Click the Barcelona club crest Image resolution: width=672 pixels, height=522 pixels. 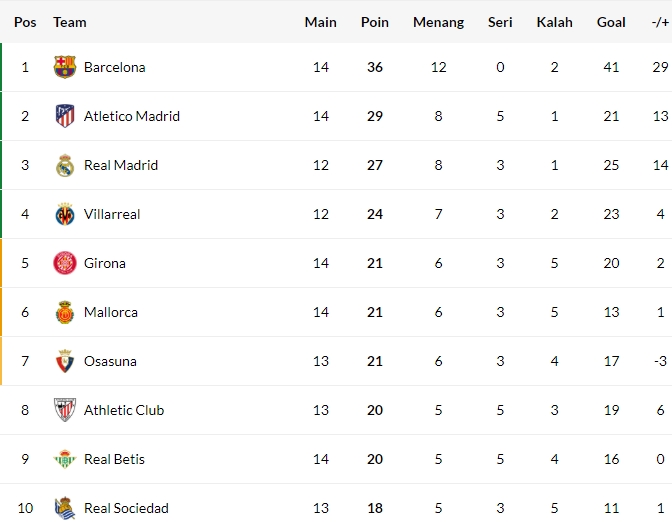pyautogui.click(x=65, y=67)
